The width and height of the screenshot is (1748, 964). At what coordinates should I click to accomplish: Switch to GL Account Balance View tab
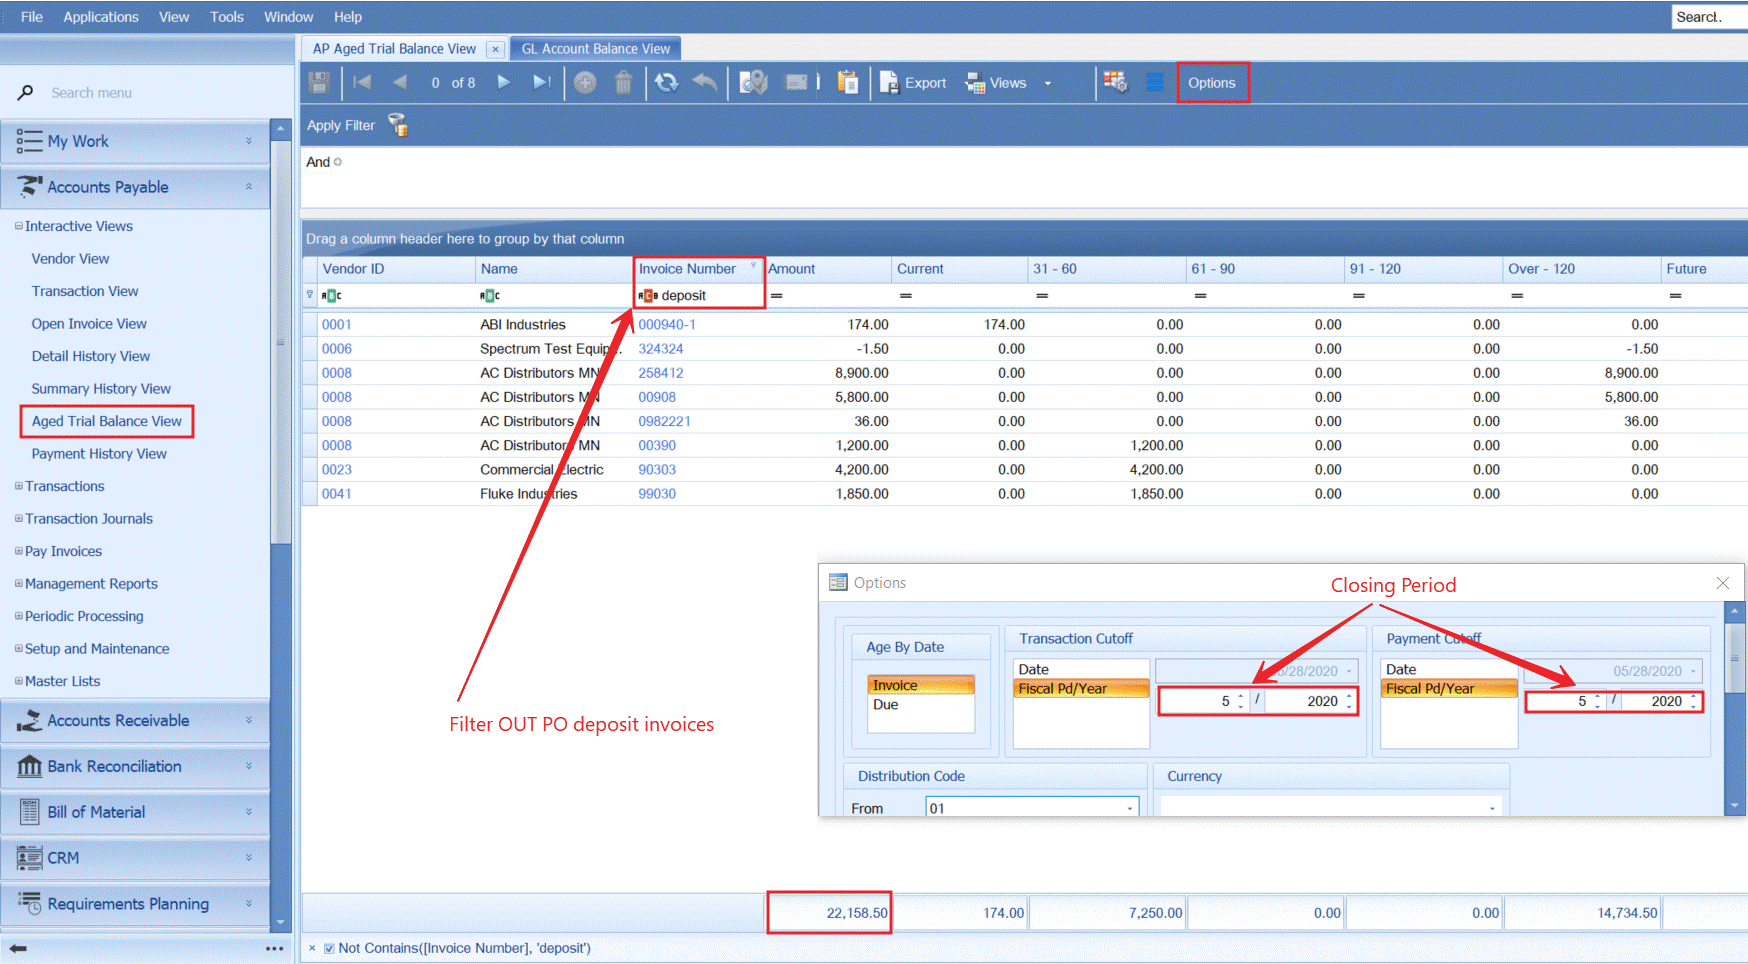(x=595, y=48)
